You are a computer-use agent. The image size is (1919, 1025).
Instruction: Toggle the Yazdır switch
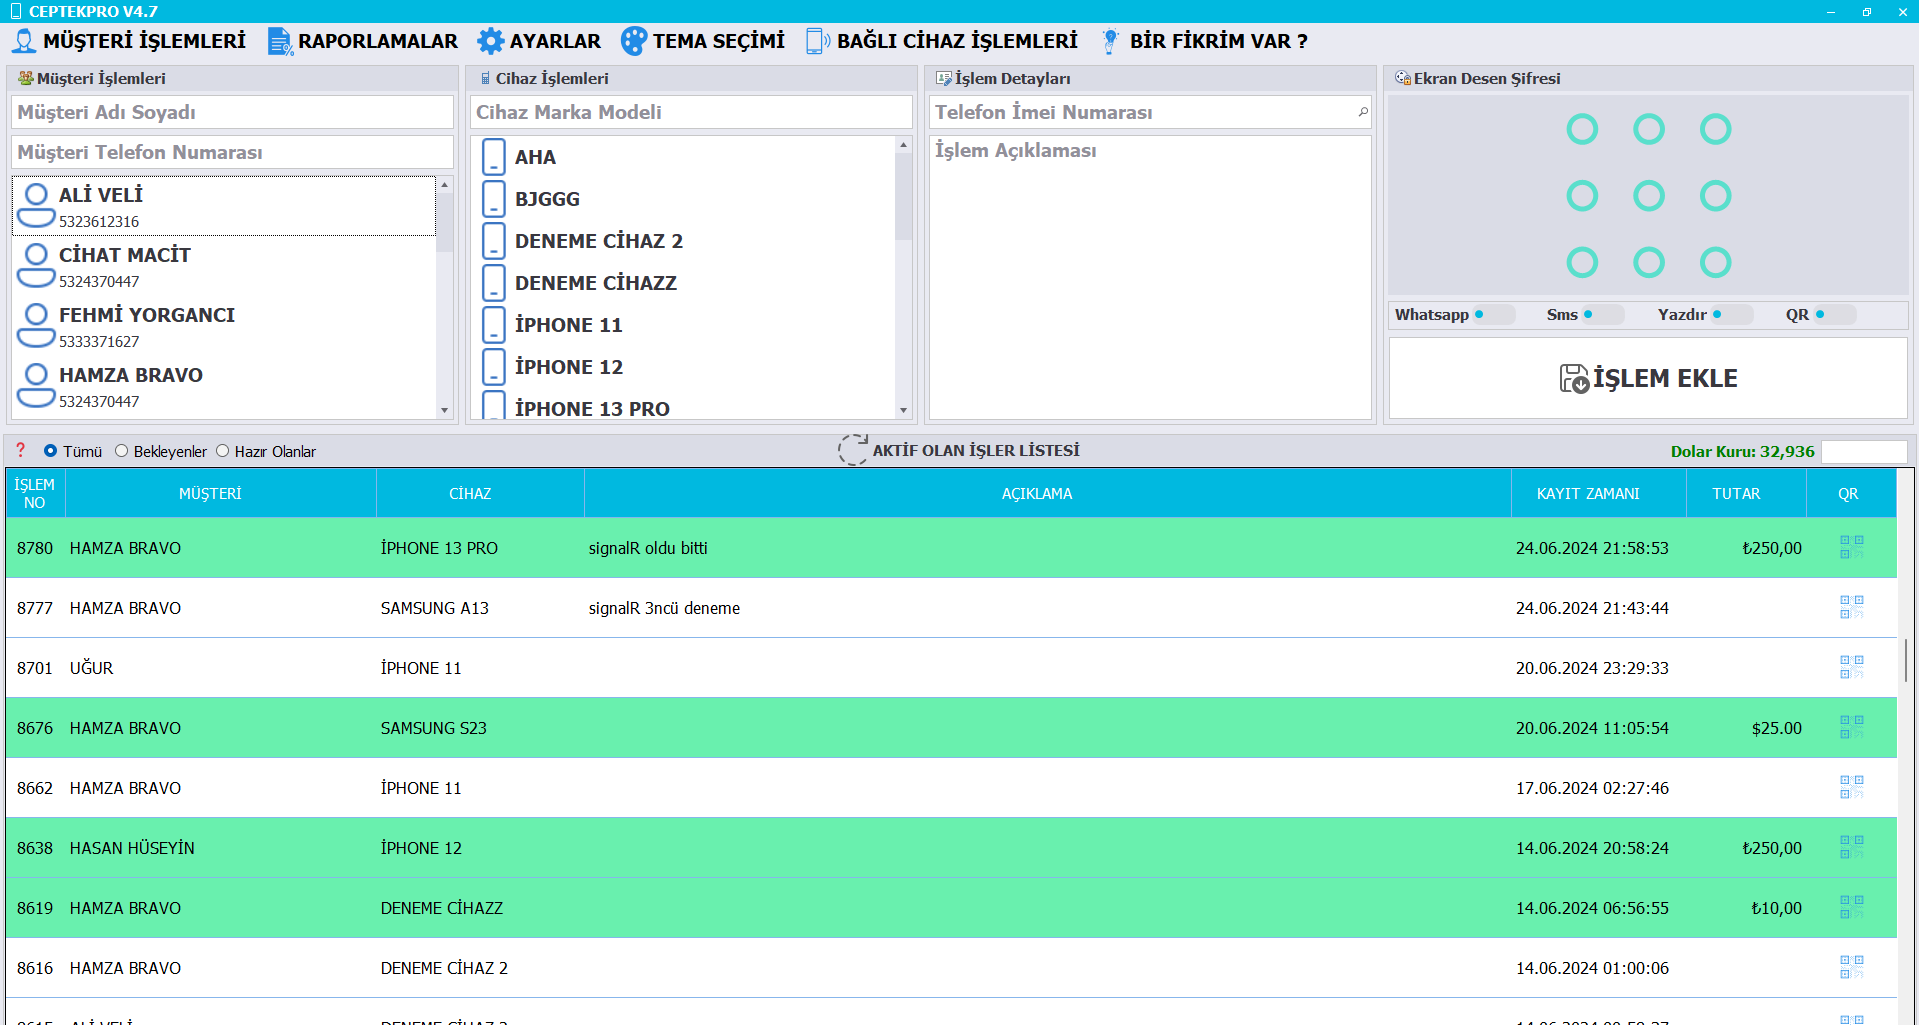pyautogui.click(x=1732, y=314)
